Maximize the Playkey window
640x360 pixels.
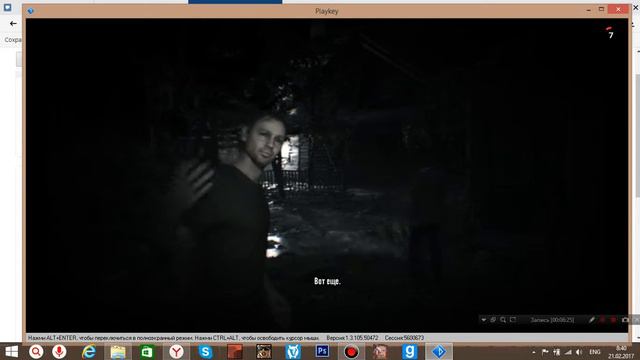tap(601, 9)
